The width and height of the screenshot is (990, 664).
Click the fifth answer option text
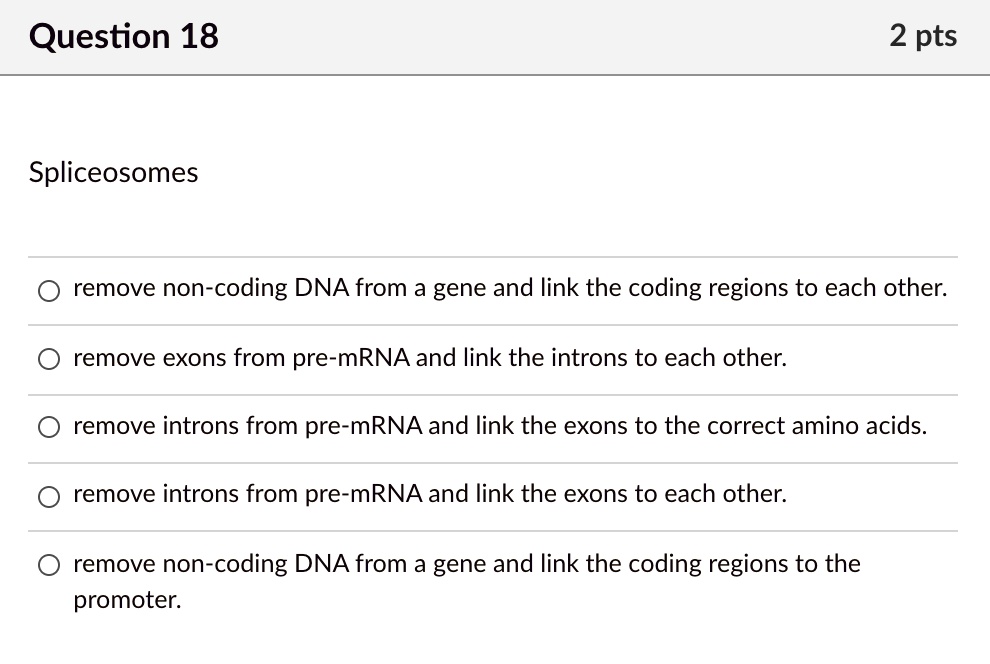coord(466,564)
